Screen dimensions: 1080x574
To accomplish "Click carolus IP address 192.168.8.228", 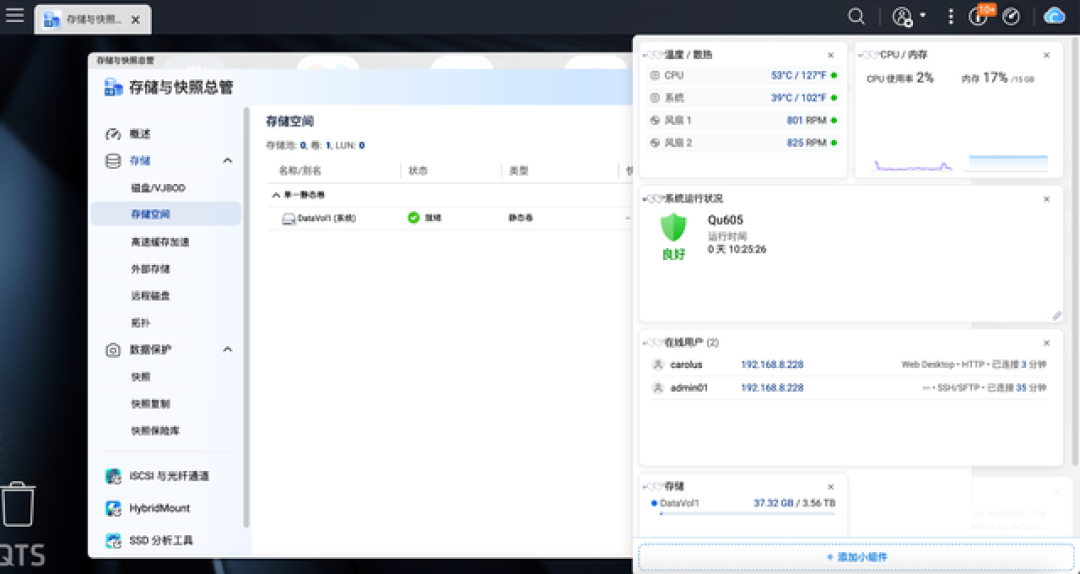I will pyautogui.click(x=772, y=365).
